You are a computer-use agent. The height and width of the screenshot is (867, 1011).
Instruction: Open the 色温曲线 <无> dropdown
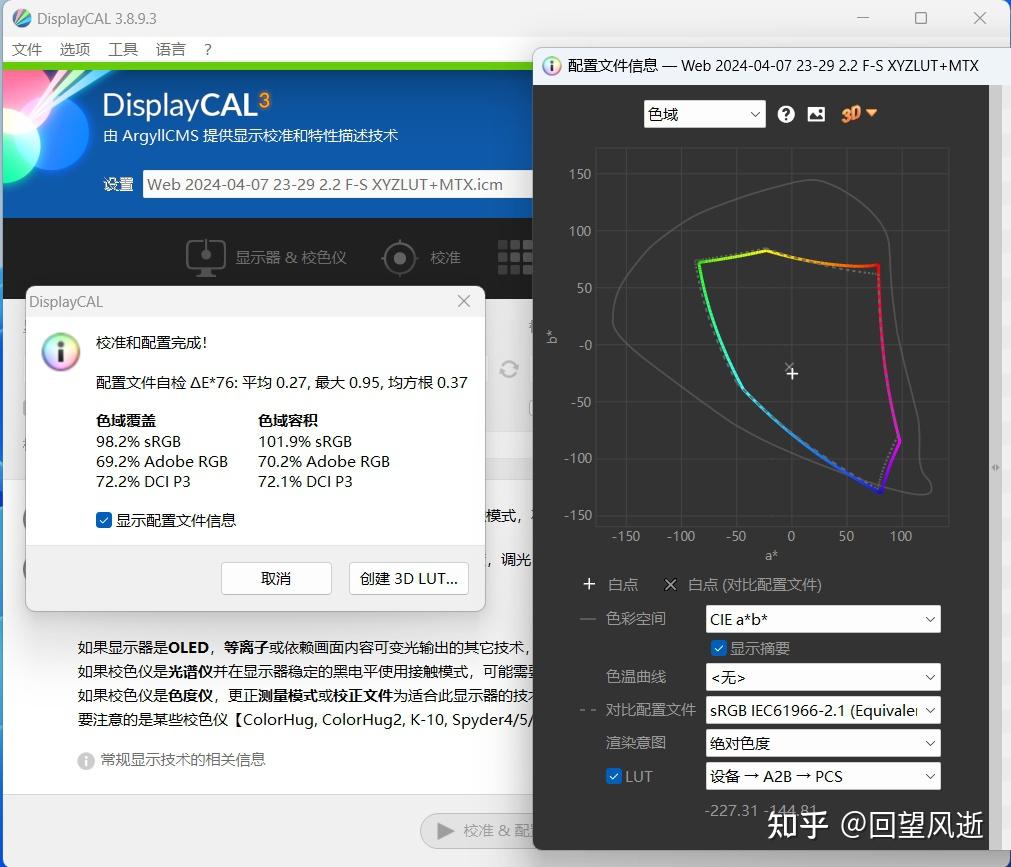(x=823, y=677)
